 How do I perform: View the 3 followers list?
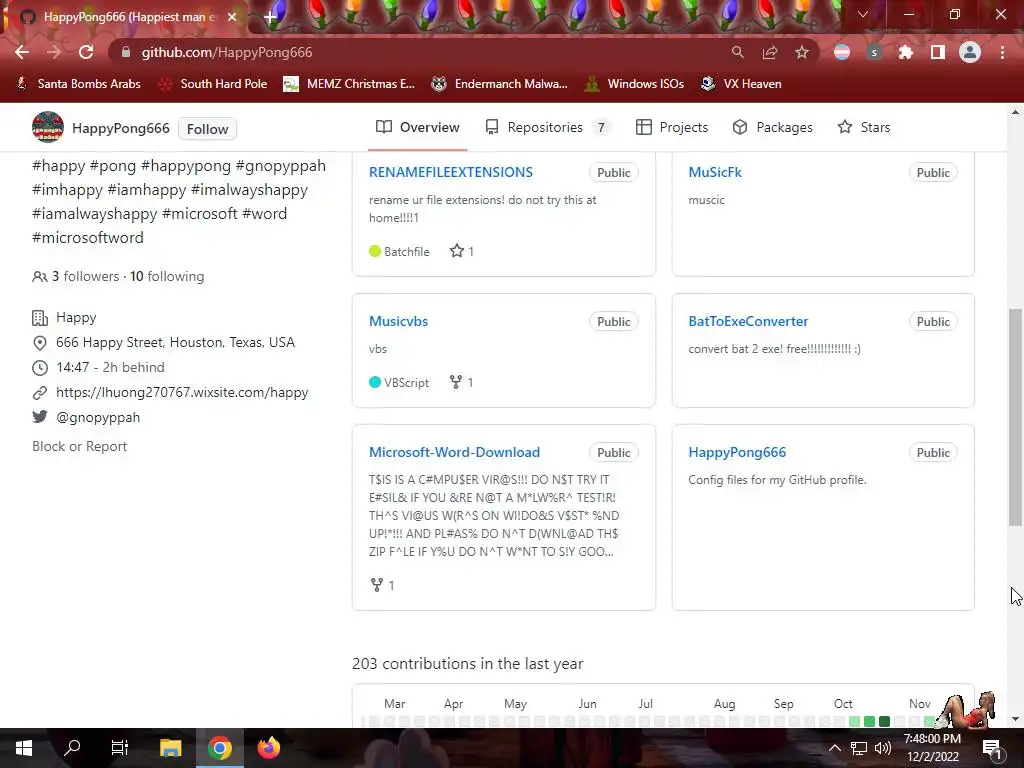point(85,276)
